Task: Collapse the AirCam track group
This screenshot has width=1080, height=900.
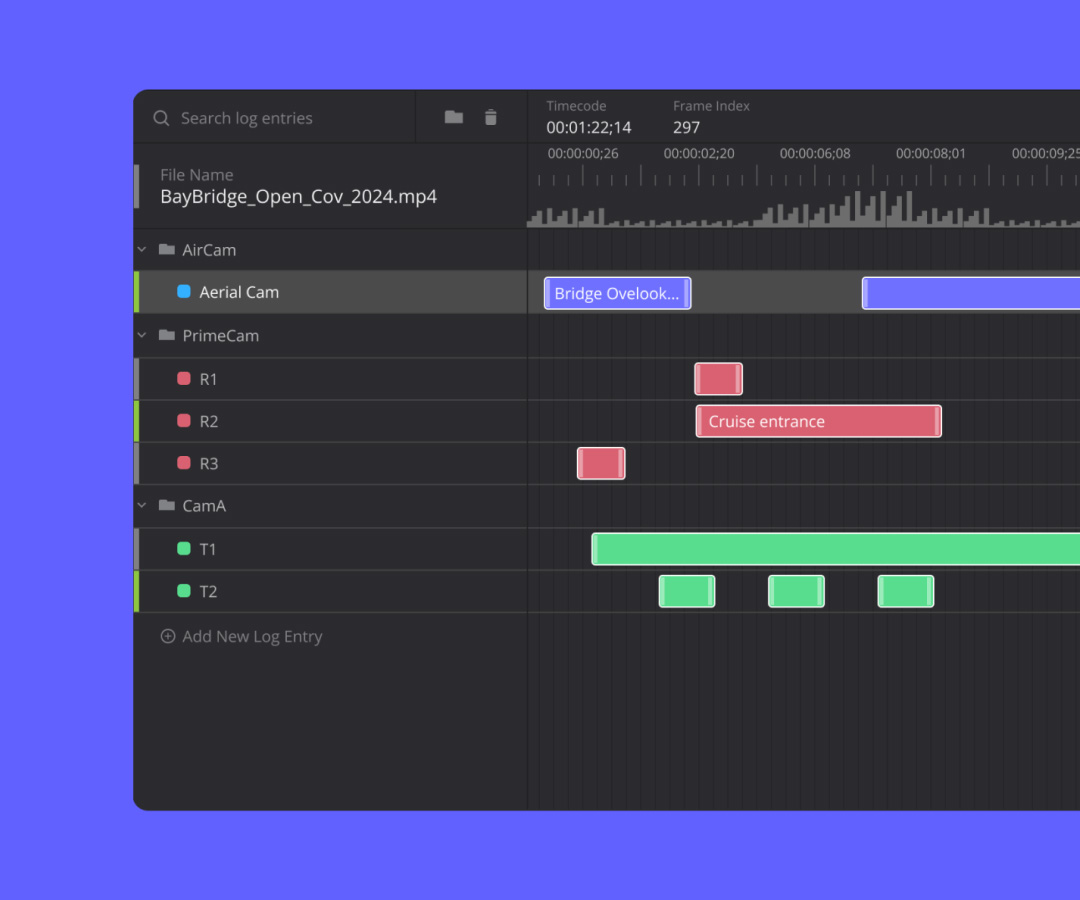Action: 141,249
